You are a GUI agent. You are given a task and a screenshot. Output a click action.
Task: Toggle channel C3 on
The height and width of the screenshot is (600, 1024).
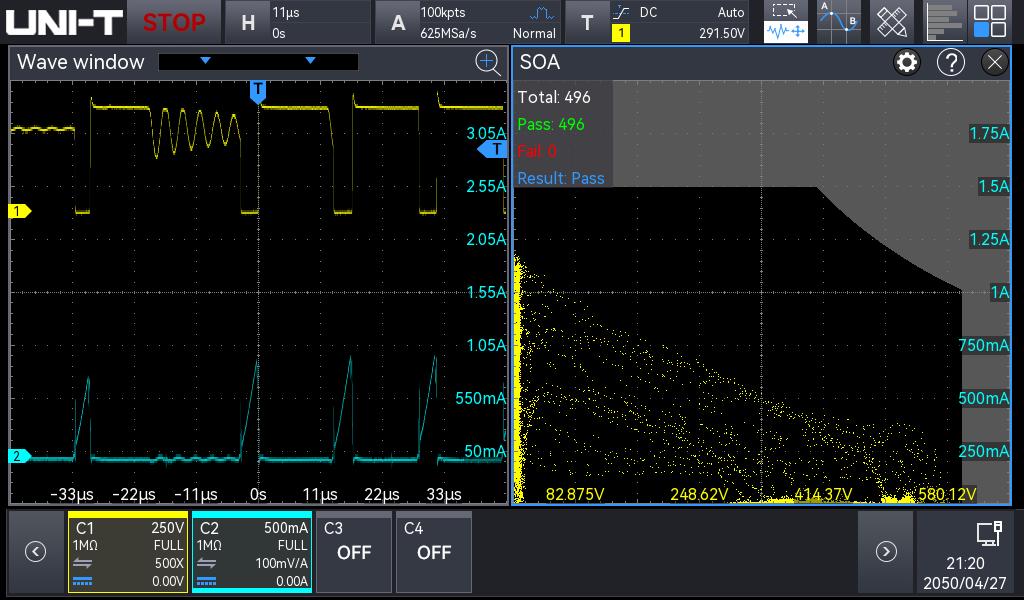click(x=354, y=552)
